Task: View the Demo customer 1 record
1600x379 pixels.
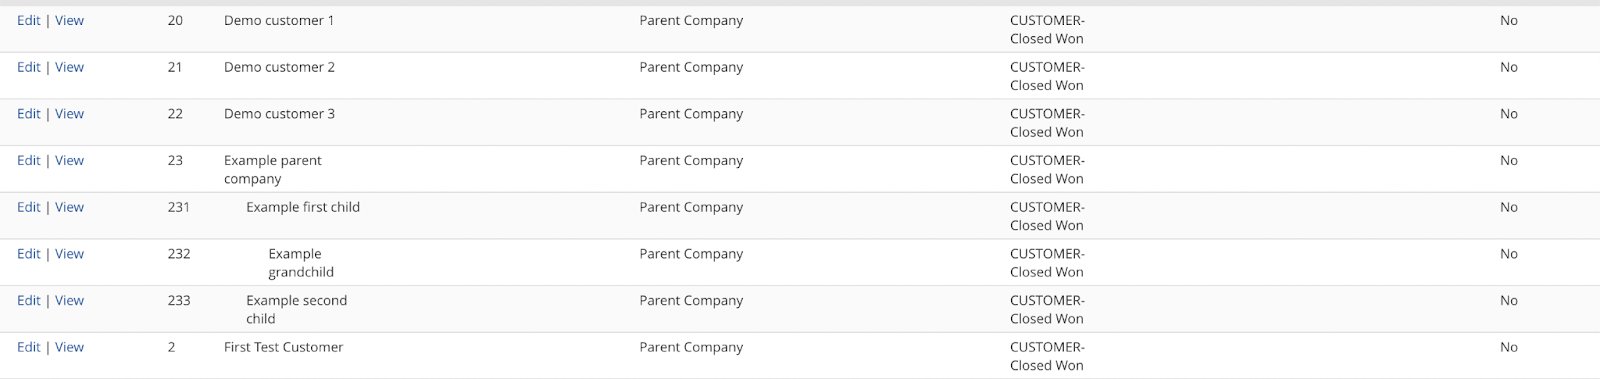Action: click(69, 21)
